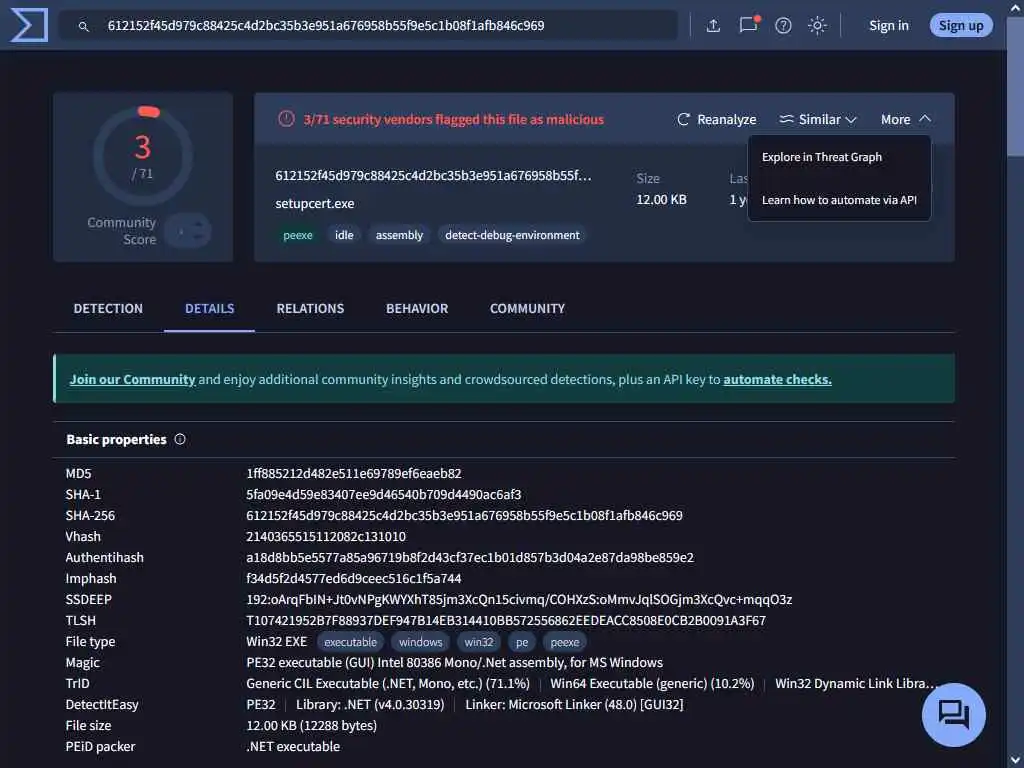Open the notifications chat icon
This screenshot has height=768, width=1024.
pos(748,25)
